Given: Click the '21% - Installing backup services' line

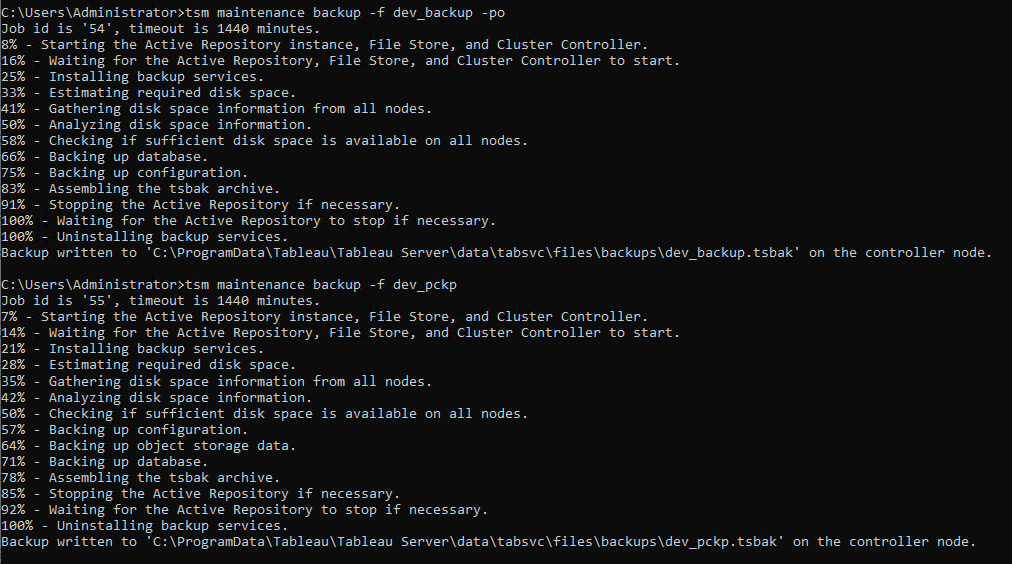Looking at the screenshot, I should pyautogui.click(x=132, y=349).
